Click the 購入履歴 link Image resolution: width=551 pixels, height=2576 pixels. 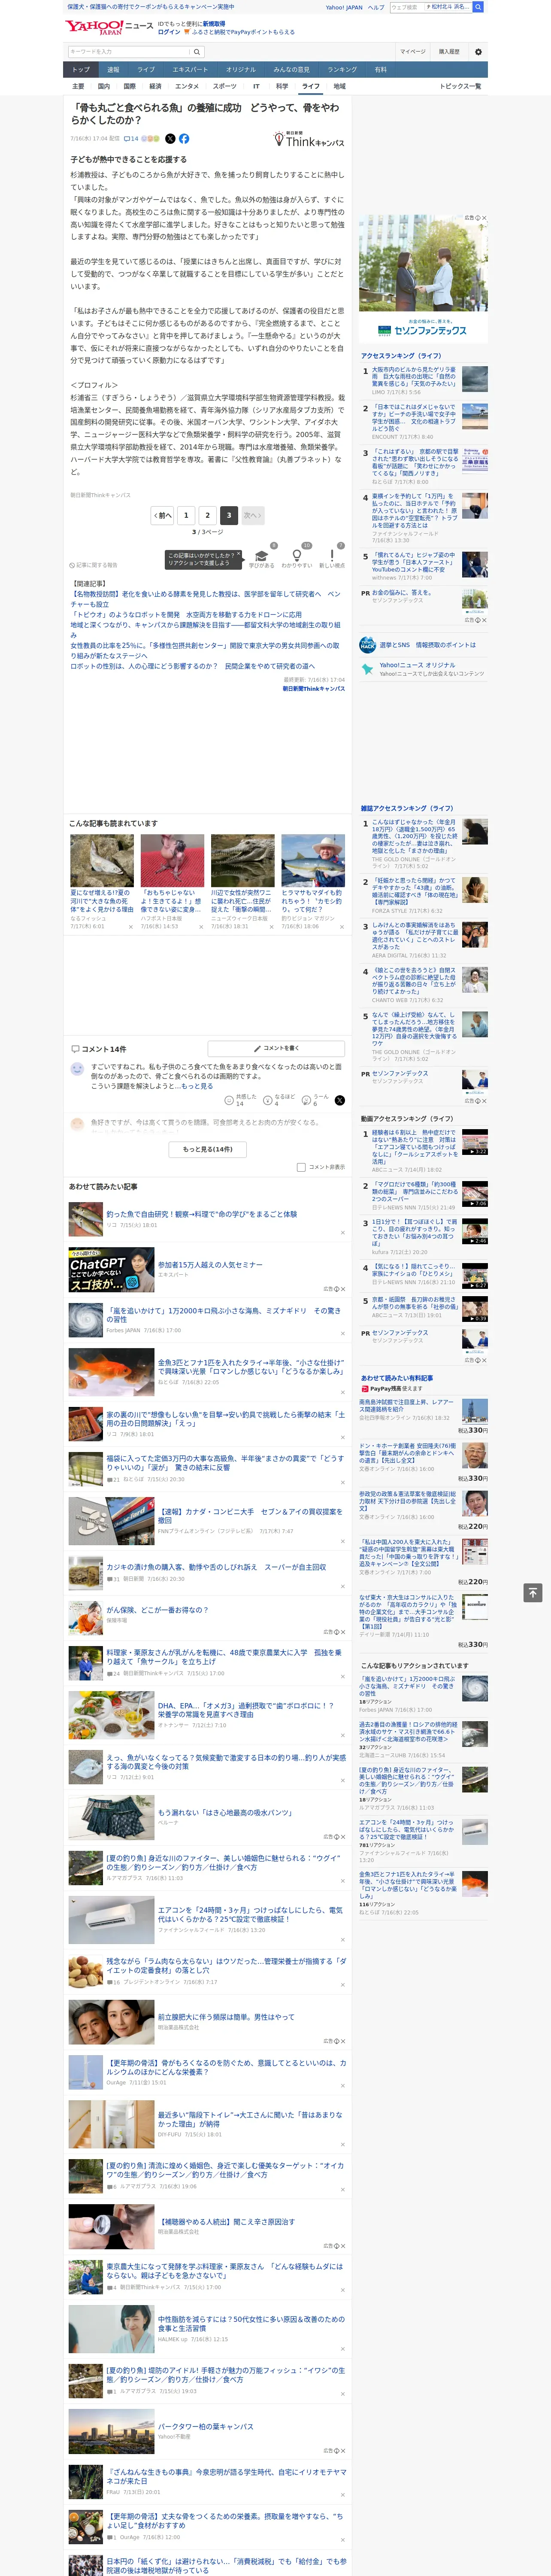coord(449,52)
